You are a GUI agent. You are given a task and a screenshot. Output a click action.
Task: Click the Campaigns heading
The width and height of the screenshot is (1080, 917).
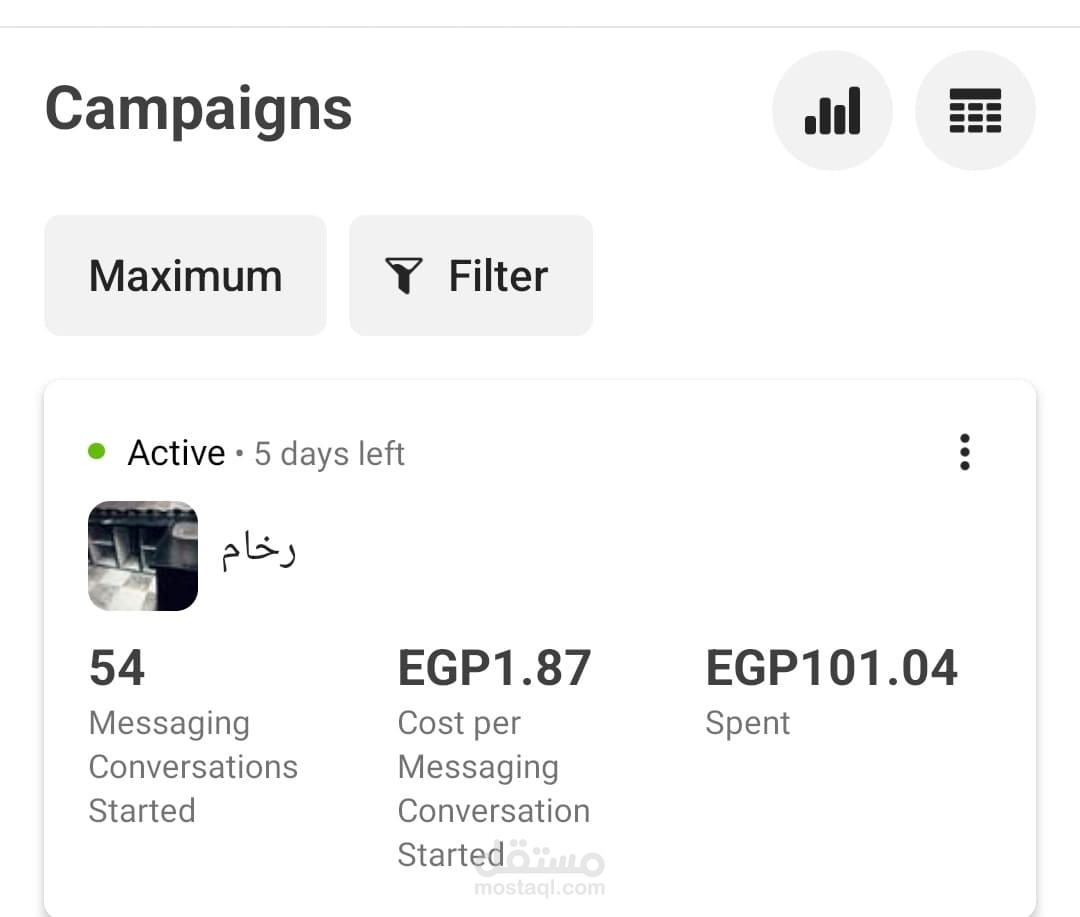pyautogui.click(x=198, y=109)
